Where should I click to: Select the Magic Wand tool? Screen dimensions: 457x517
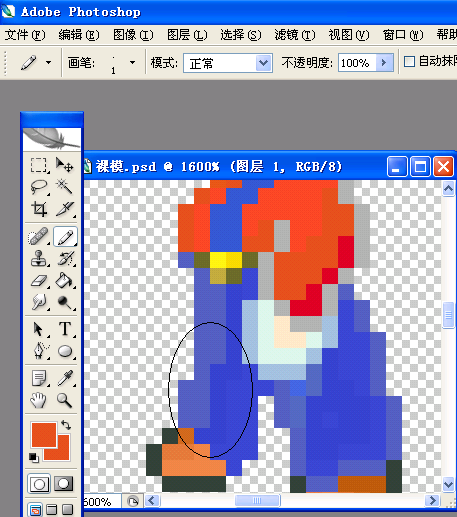(65, 187)
